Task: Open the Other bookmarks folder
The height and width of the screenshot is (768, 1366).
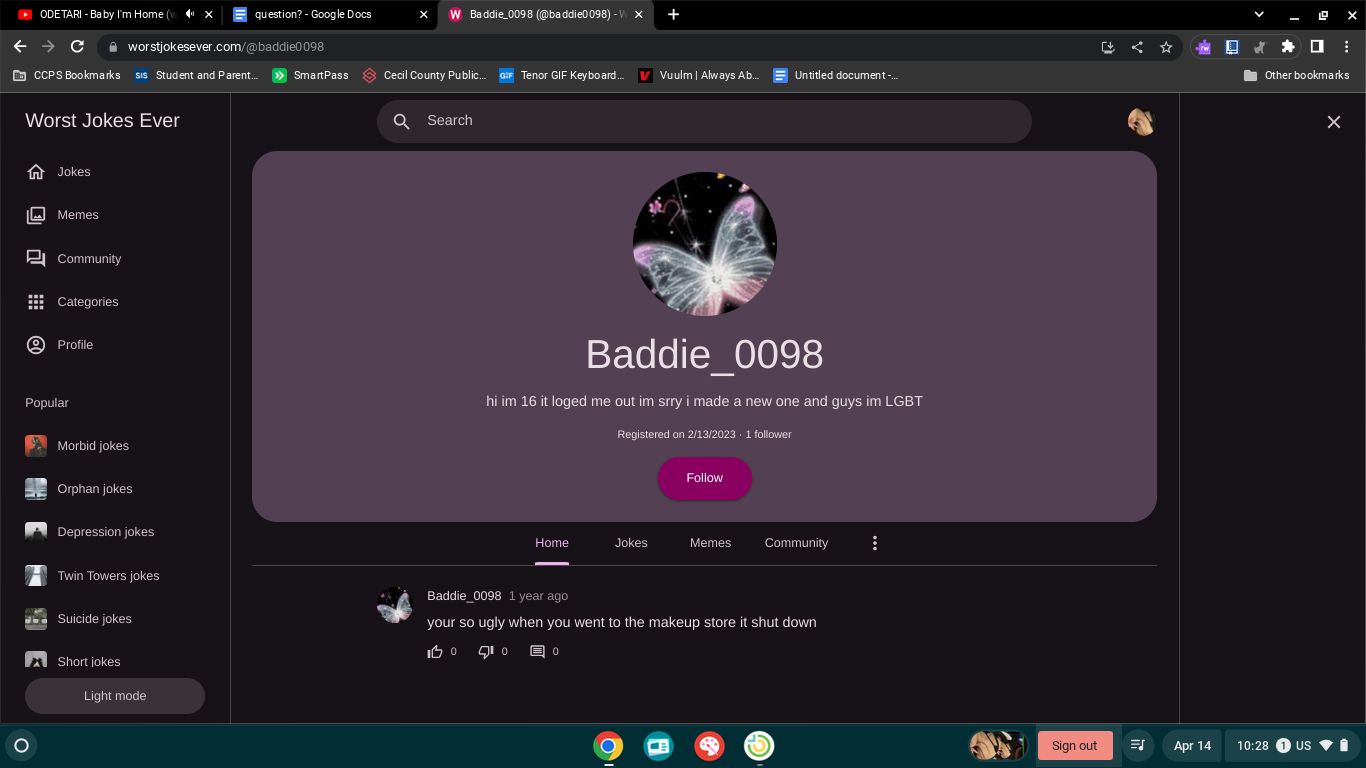Action: coord(1296,75)
